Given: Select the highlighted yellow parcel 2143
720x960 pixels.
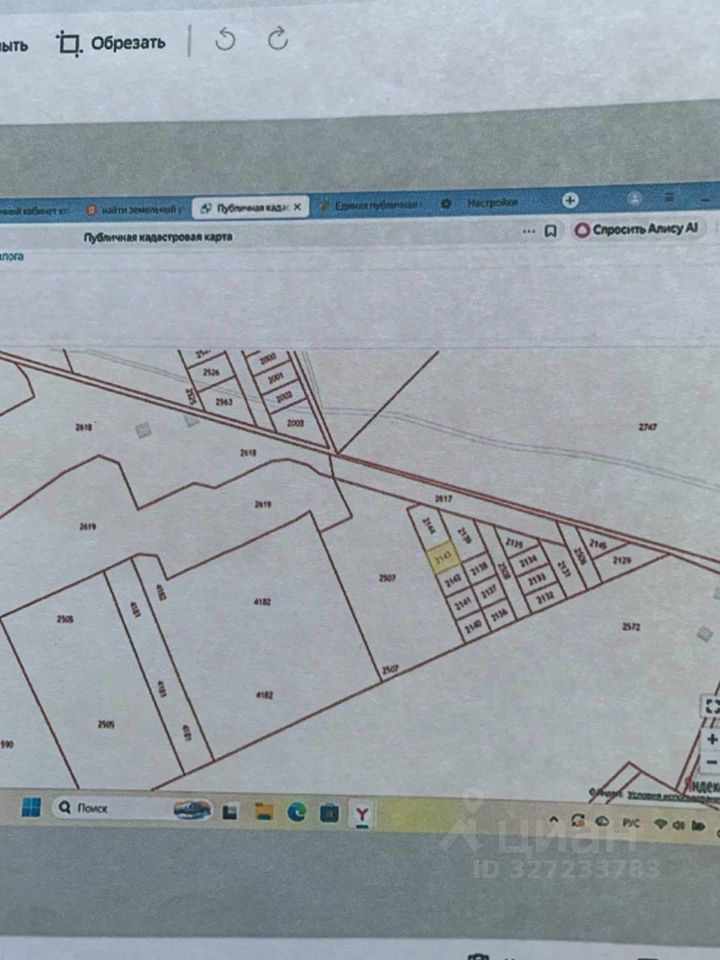Looking at the screenshot, I should point(443,557).
